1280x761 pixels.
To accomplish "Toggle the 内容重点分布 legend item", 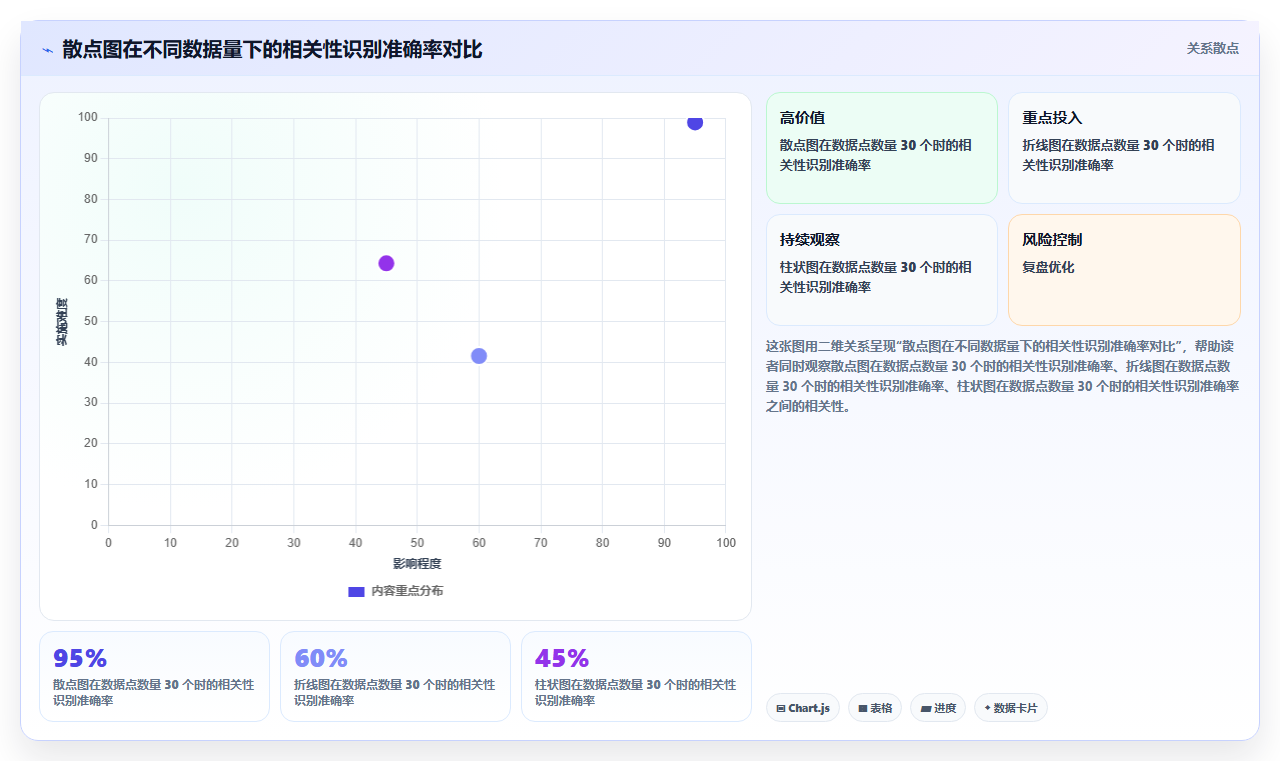I will point(396,591).
